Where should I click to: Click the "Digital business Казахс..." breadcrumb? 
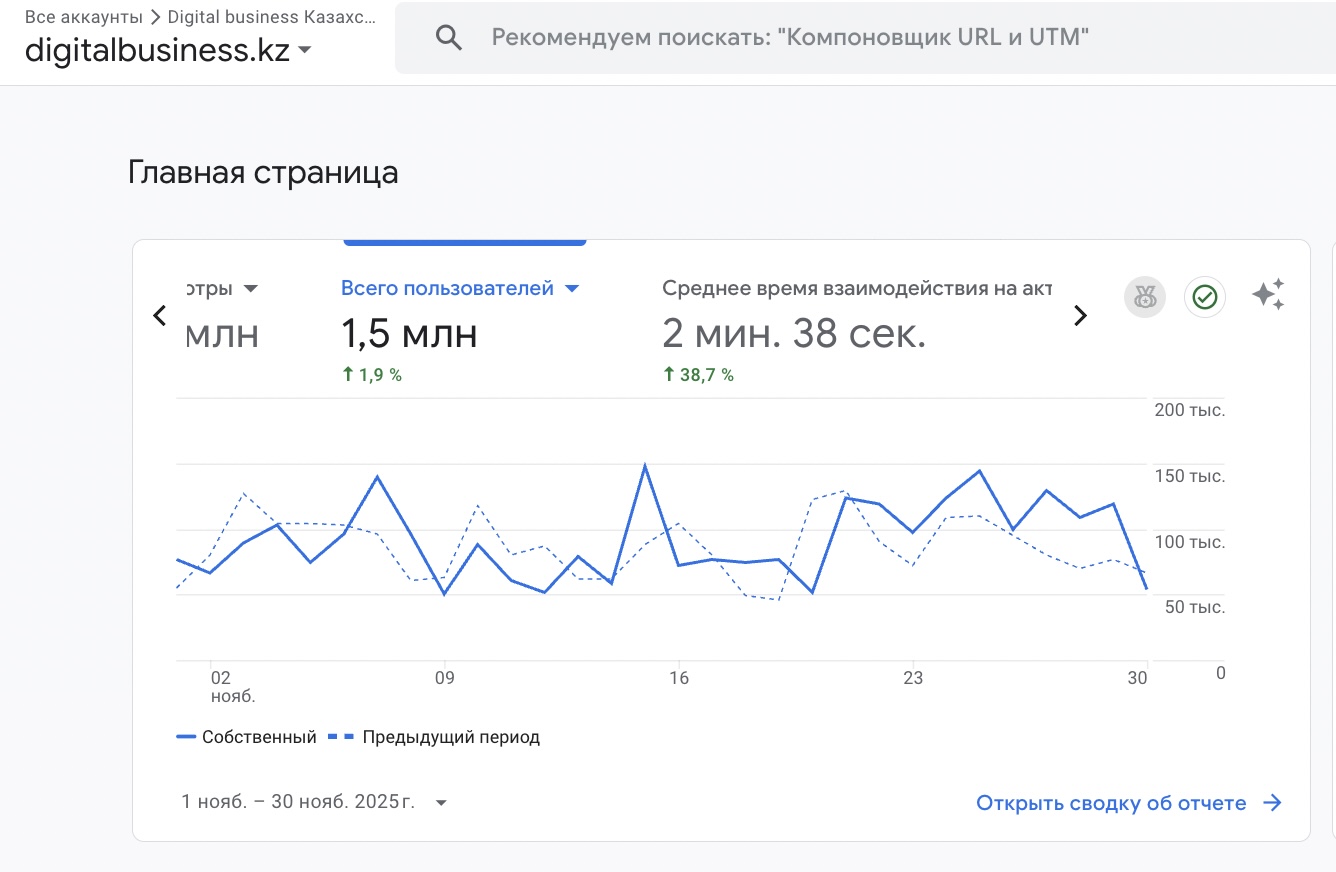pyautogui.click(x=272, y=17)
